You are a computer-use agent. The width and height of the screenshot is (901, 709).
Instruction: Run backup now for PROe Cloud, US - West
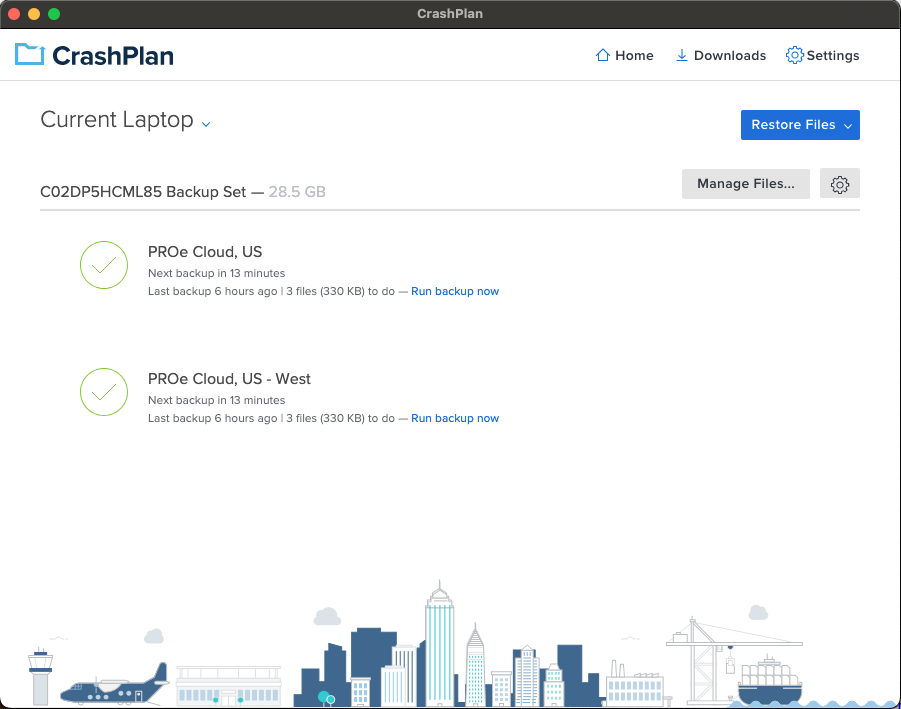click(455, 418)
